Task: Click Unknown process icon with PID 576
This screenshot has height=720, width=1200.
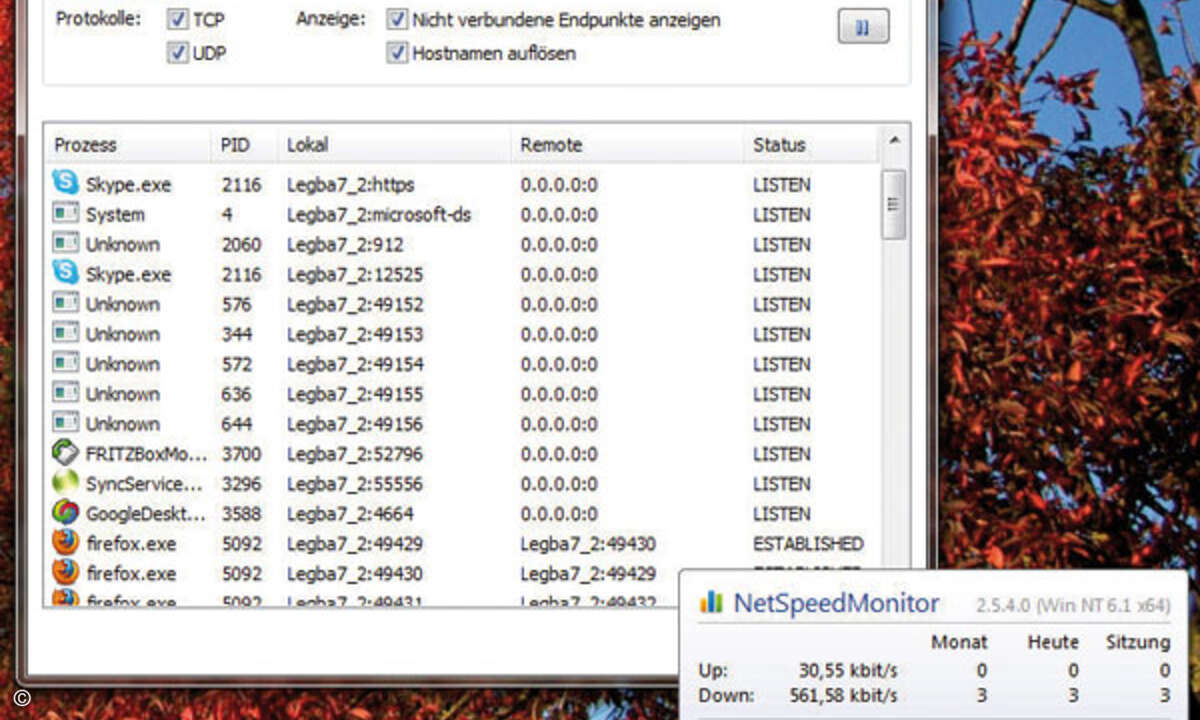Action: (65, 304)
